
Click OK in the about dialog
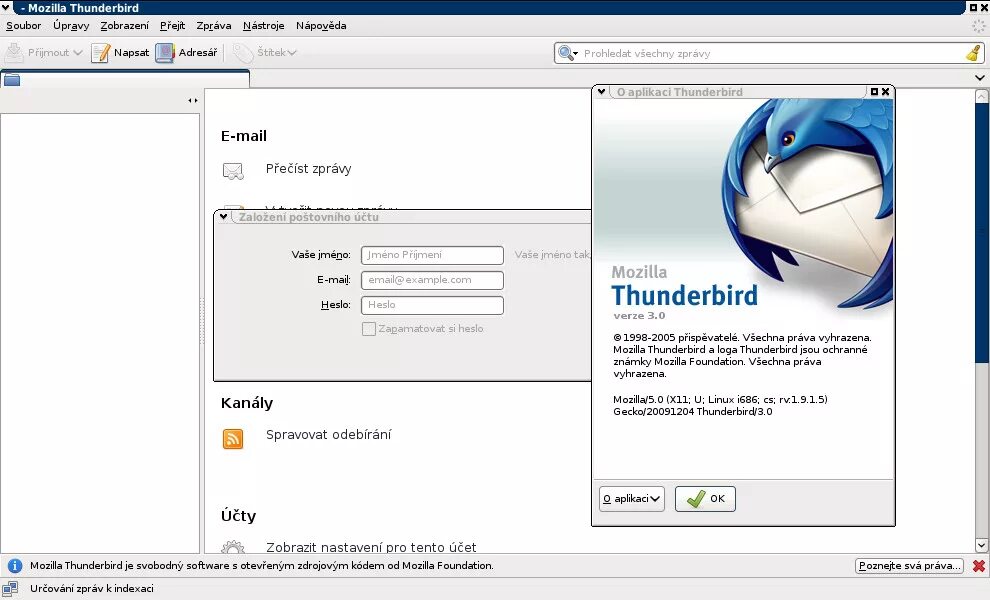click(705, 499)
